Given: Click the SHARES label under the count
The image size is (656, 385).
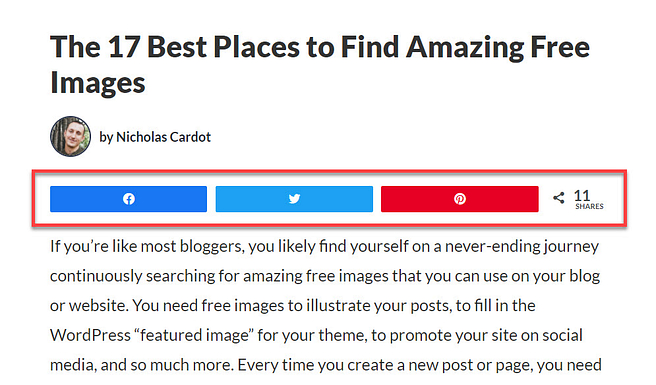Looking at the screenshot, I should (x=589, y=206).
